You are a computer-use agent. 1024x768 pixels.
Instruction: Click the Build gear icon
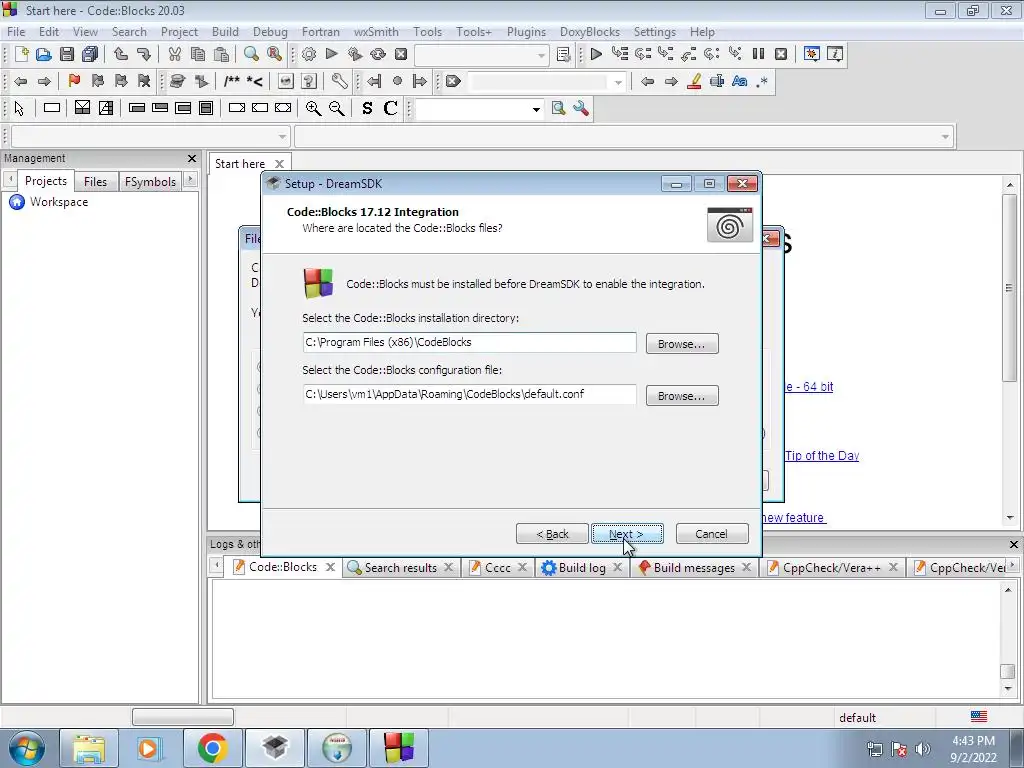coord(309,54)
